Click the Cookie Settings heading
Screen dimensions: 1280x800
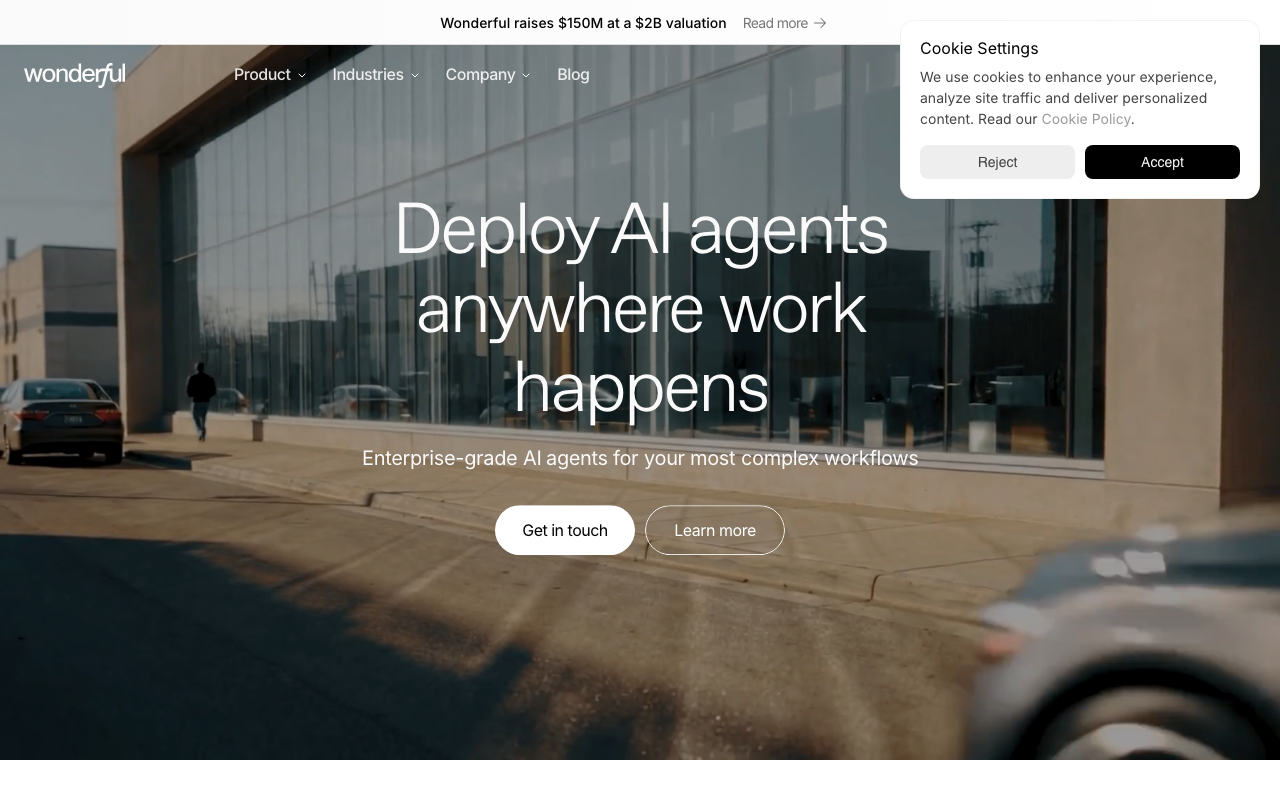tap(979, 48)
